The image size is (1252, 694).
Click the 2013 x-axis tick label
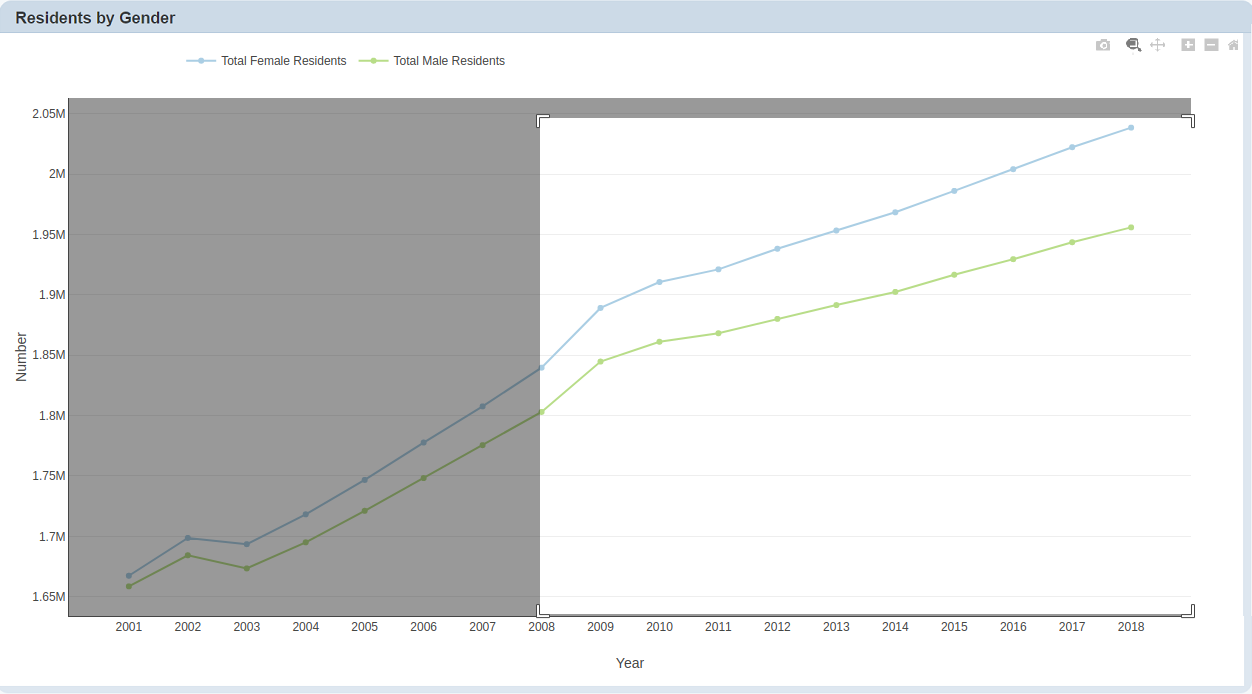[836, 627]
